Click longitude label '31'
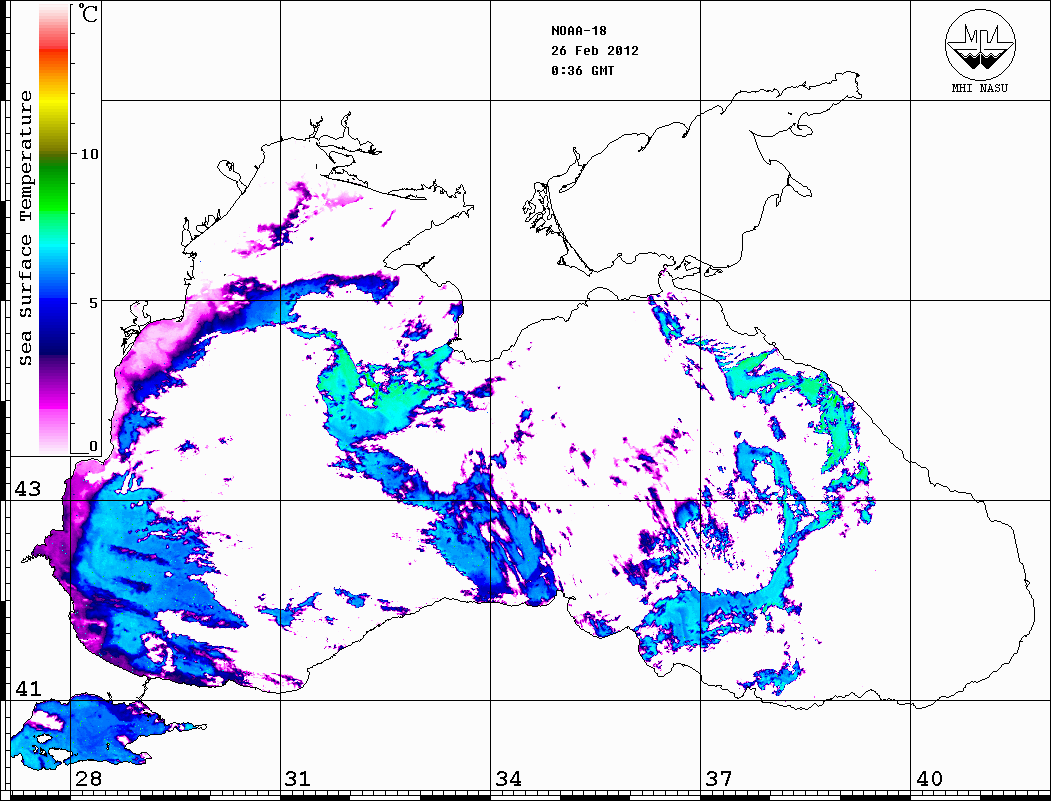 pyautogui.click(x=298, y=779)
